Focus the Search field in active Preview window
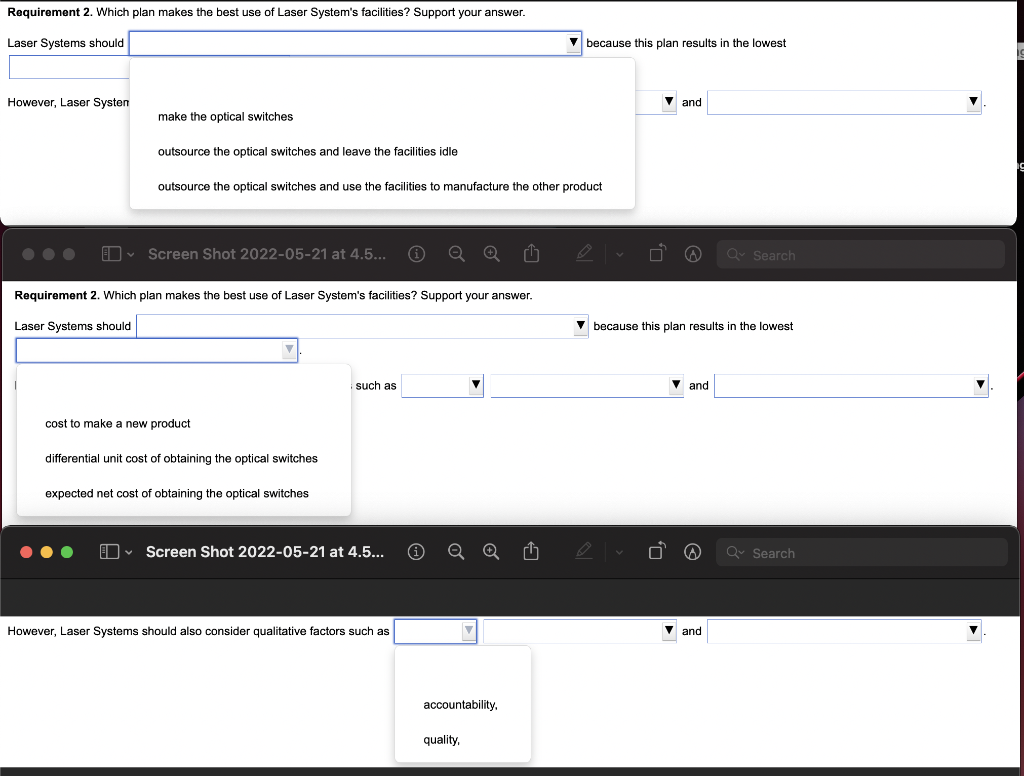1024x776 pixels. click(861, 553)
